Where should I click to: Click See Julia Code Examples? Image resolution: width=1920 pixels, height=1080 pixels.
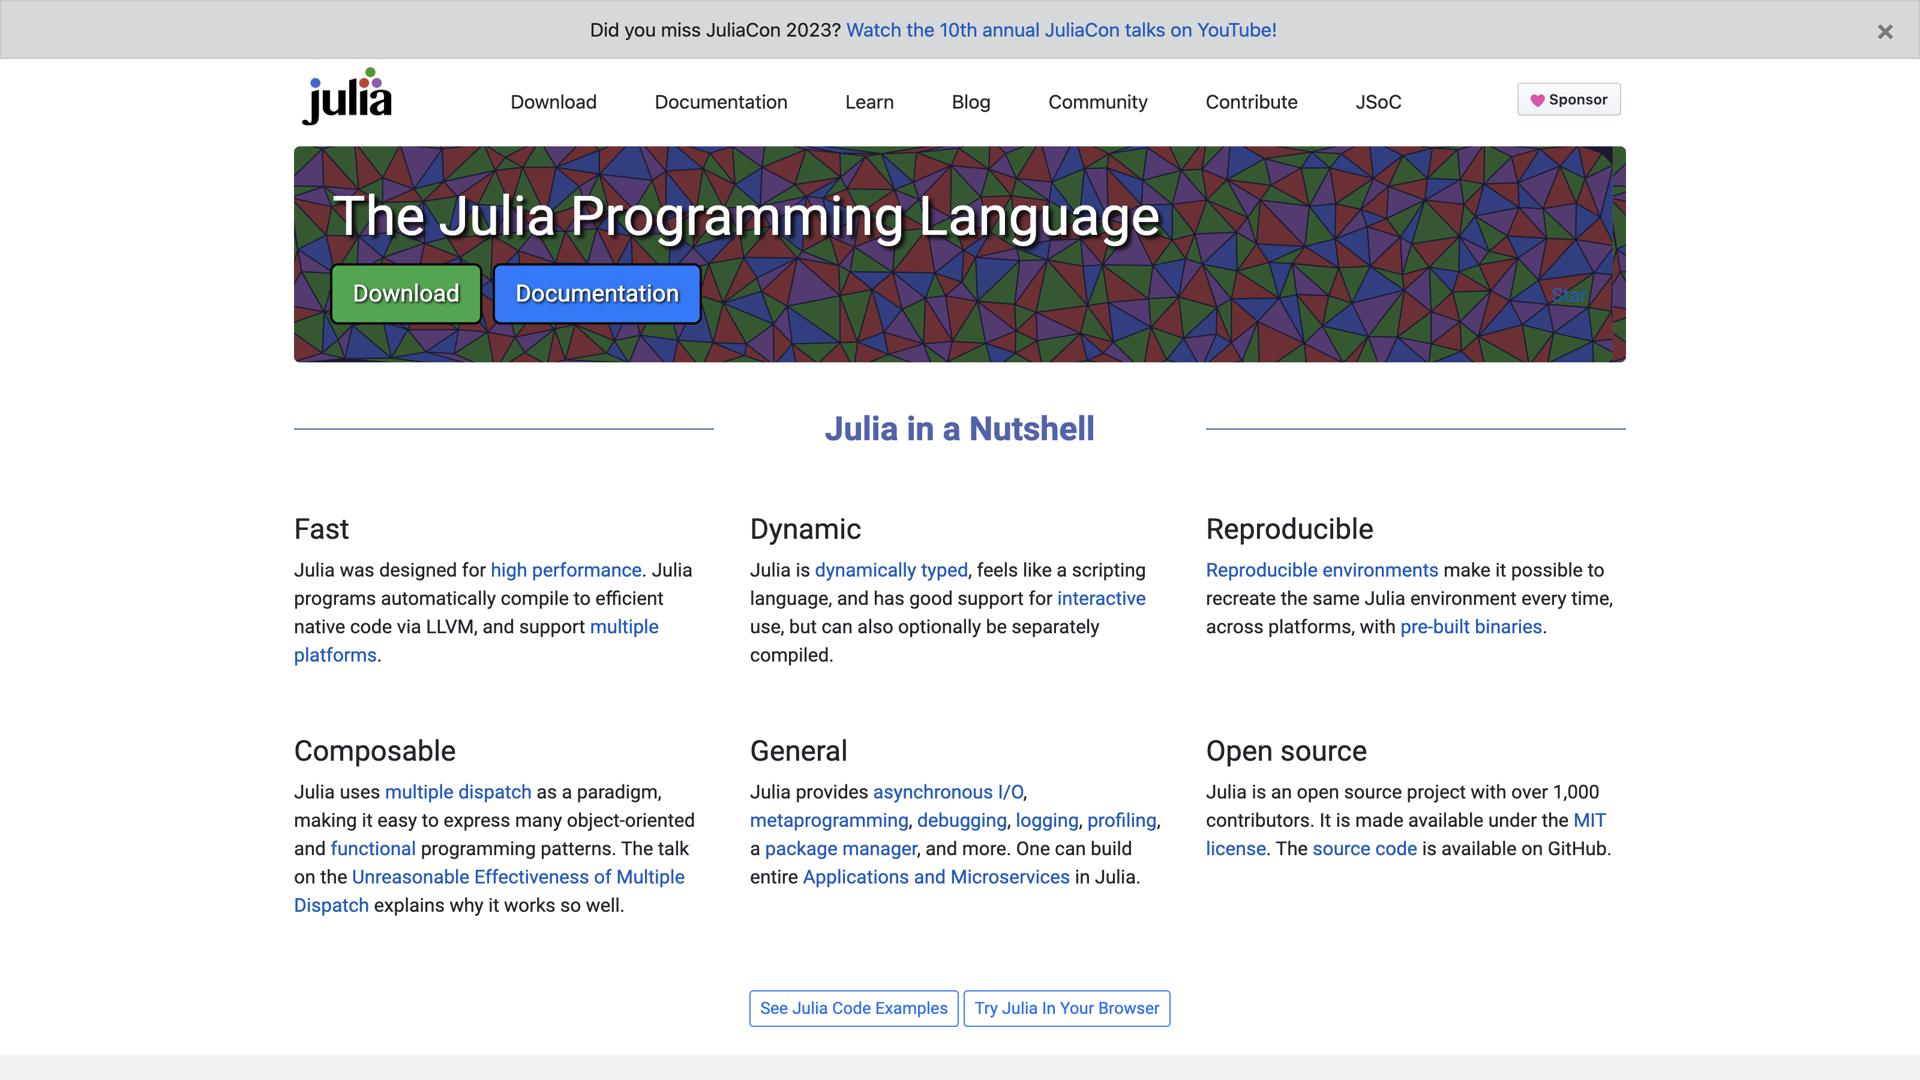(853, 1008)
